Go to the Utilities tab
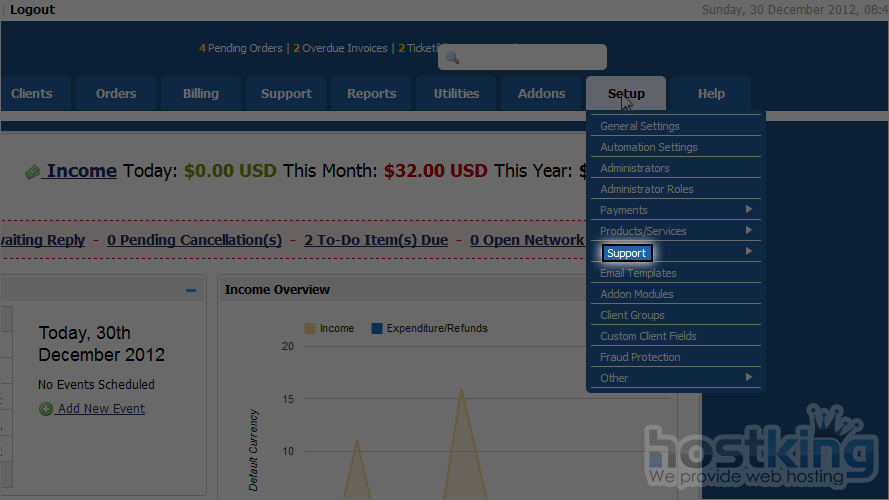 pos(456,93)
